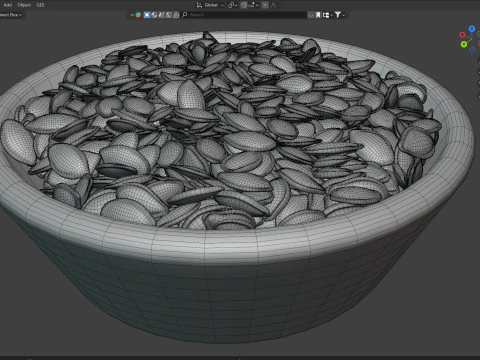Click the red X axis on gizmo
The image size is (480, 360).
click(462, 35)
